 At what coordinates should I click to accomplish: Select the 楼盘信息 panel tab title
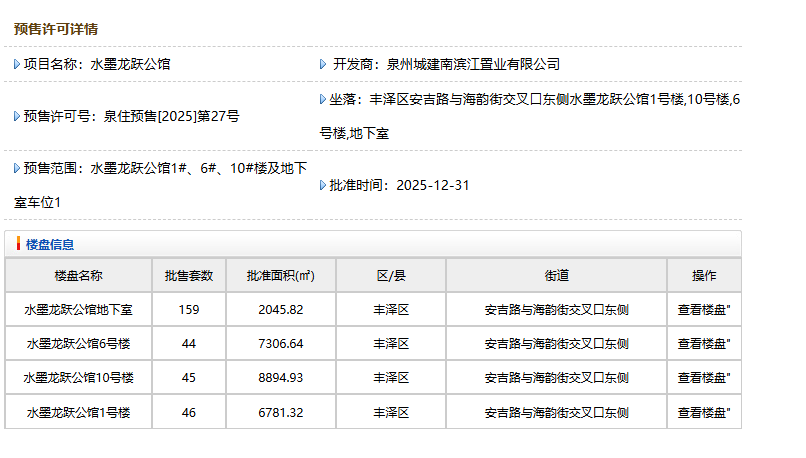pos(50,244)
